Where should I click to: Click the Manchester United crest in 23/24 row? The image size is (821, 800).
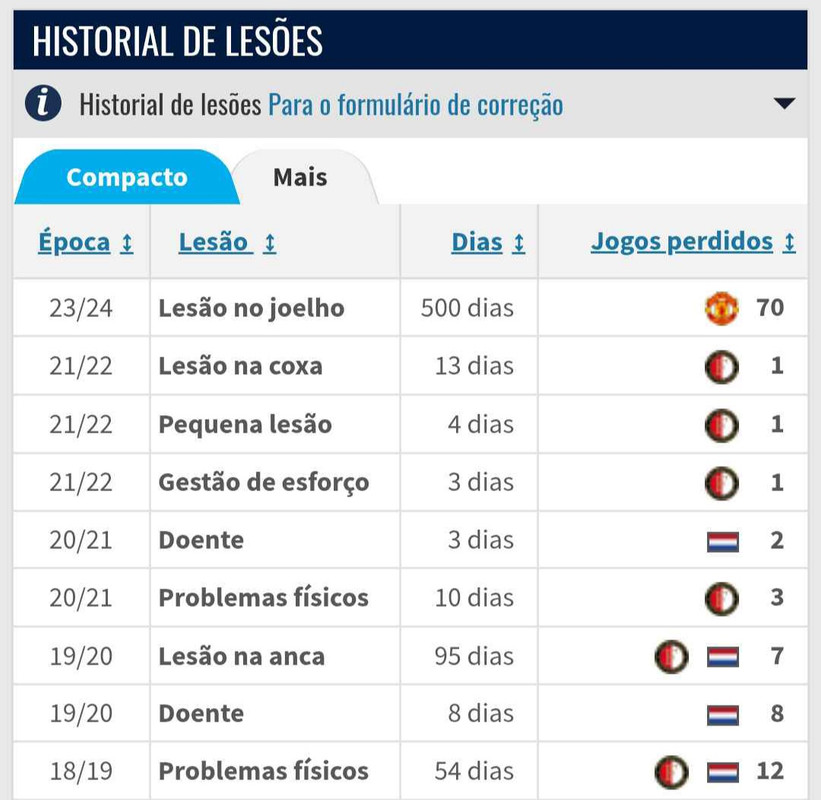click(722, 308)
